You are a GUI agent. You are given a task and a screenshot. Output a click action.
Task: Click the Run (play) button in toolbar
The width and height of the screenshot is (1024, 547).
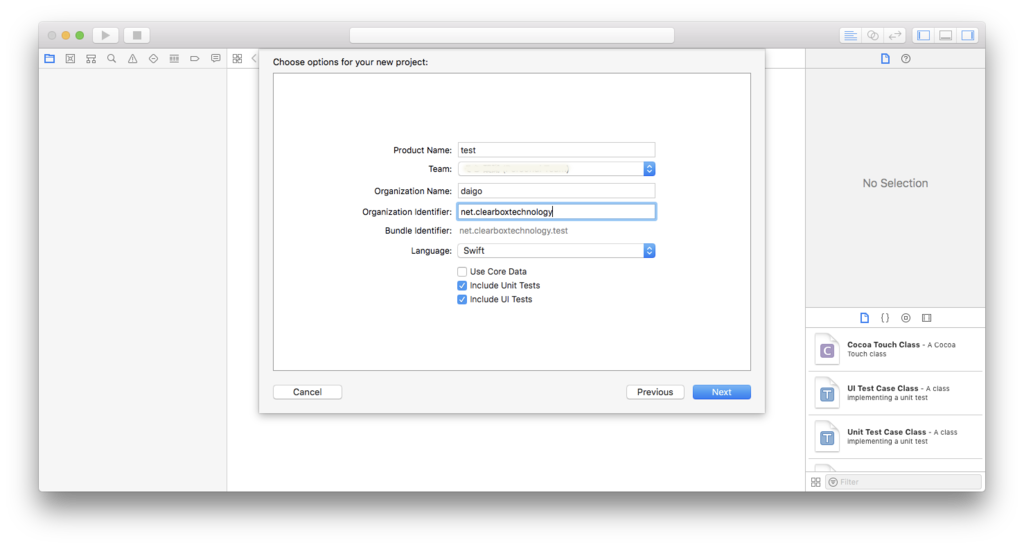[105, 35]
